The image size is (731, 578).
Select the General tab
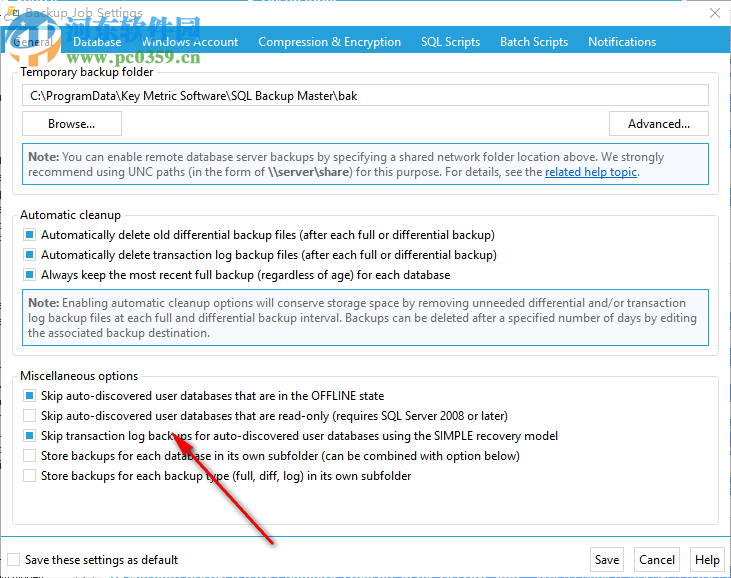pos(33,42)
